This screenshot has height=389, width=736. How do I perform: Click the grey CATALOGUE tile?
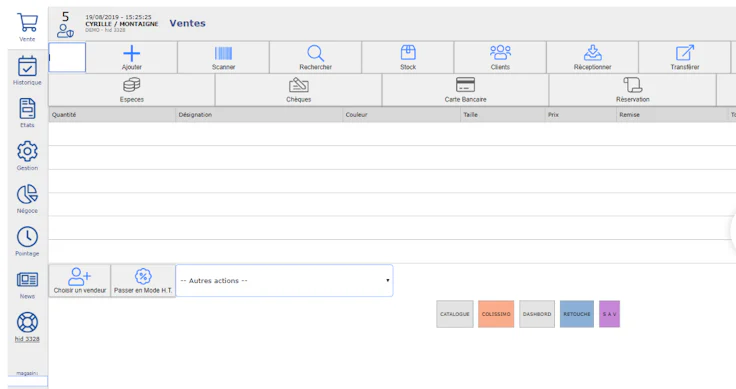(455, 314)
